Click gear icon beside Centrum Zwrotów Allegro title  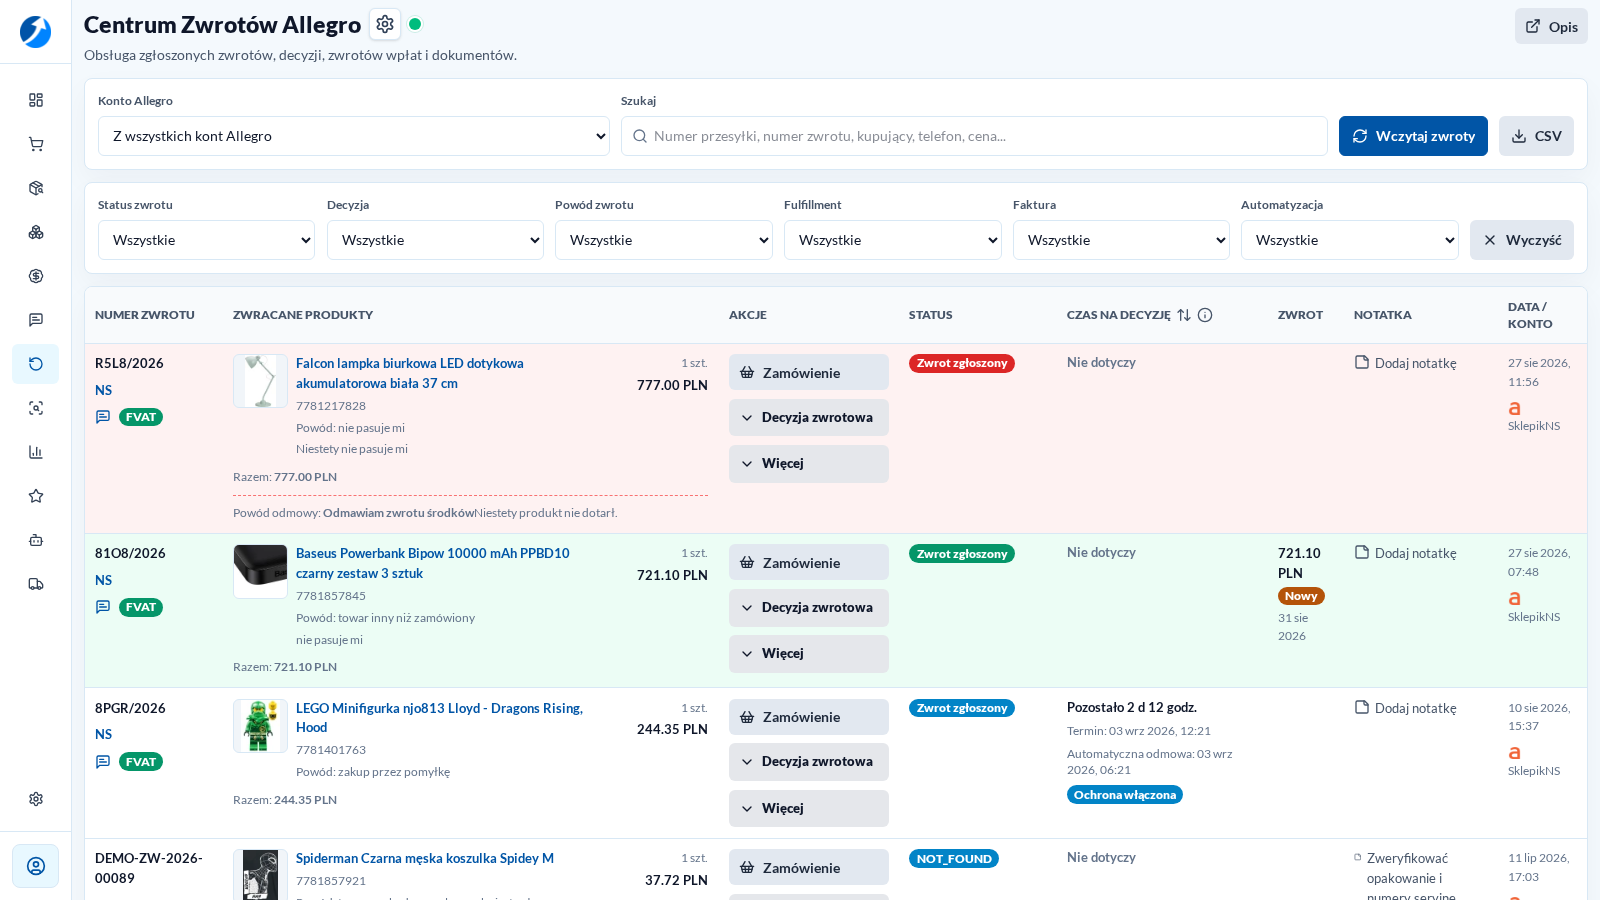point(385,24)
